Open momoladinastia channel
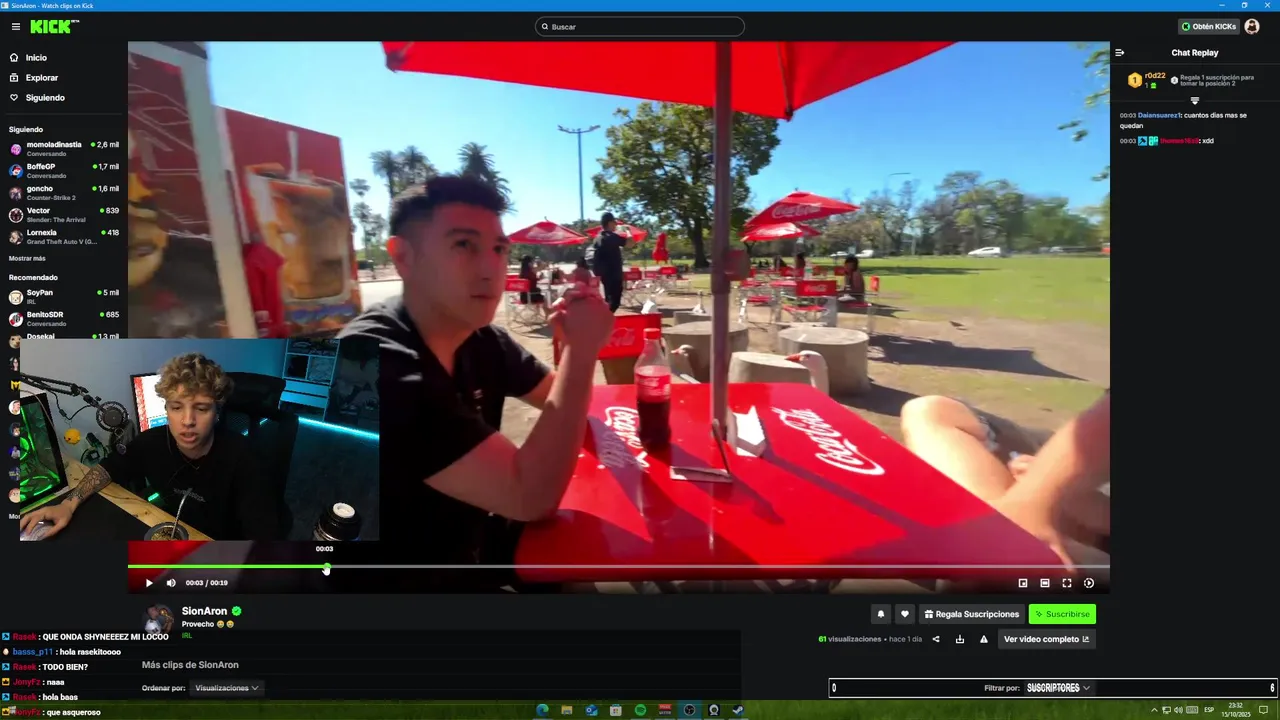 [x=64, y=149]
